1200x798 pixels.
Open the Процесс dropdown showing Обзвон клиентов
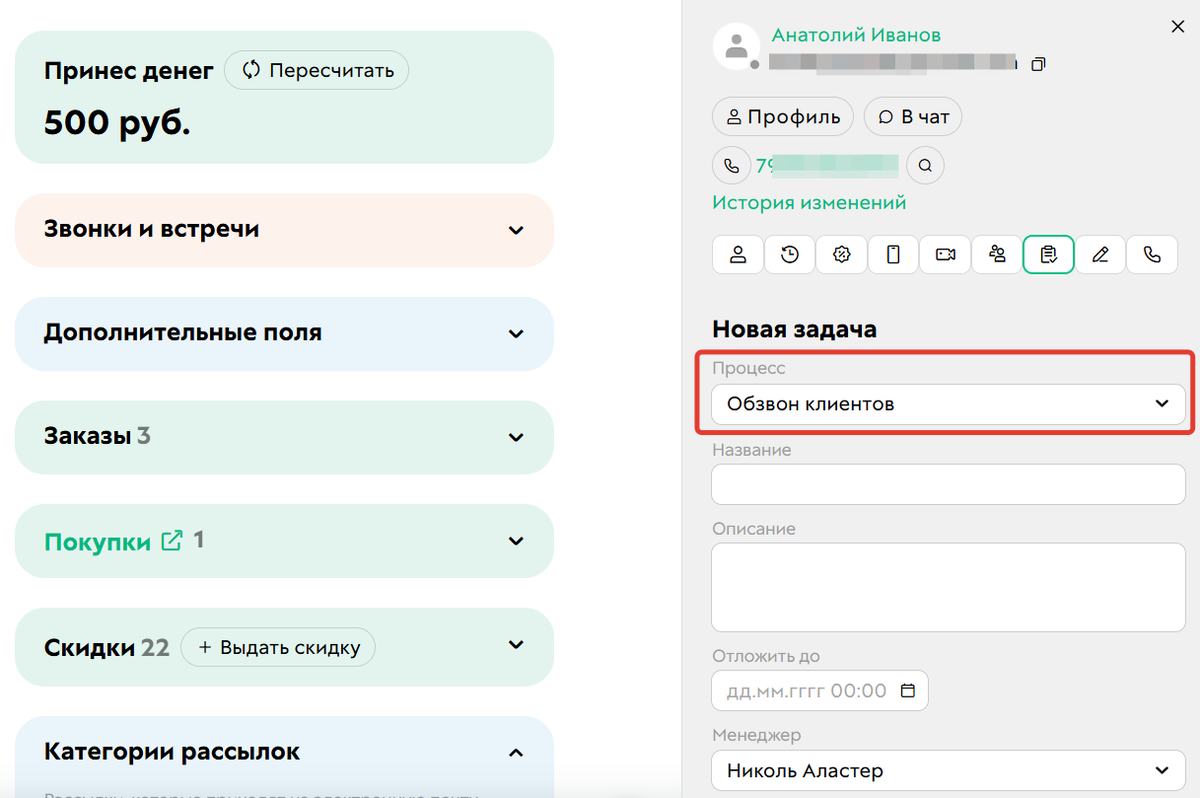[x=946, y=404]
